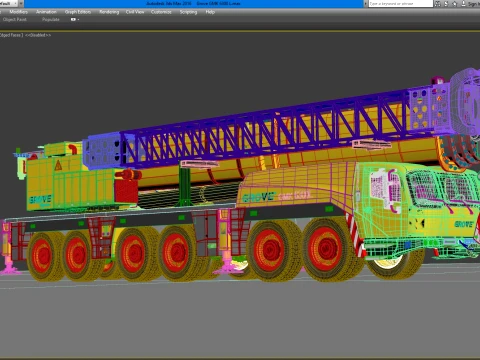The height and width of the screenshot is (360, 480).
Task: Click the Edged Faces viewport label
Action: point(11,35)
